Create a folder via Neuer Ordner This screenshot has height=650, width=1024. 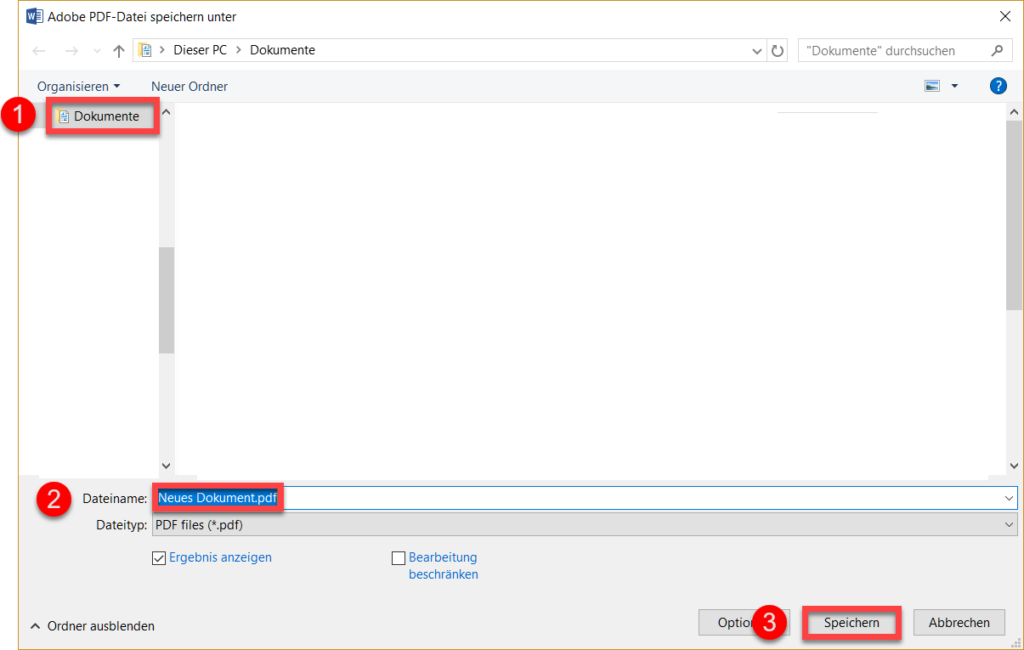tap(188, 86)
